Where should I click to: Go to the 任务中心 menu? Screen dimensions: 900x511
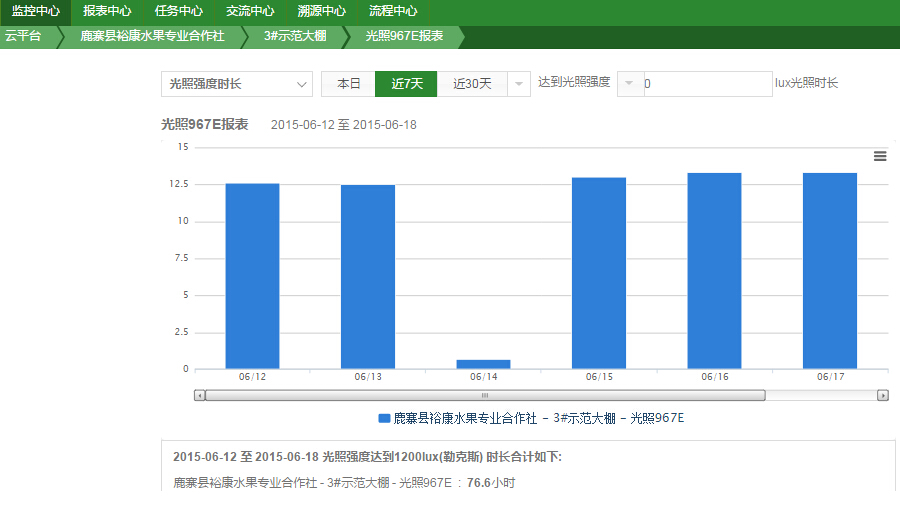pos(179,12)
